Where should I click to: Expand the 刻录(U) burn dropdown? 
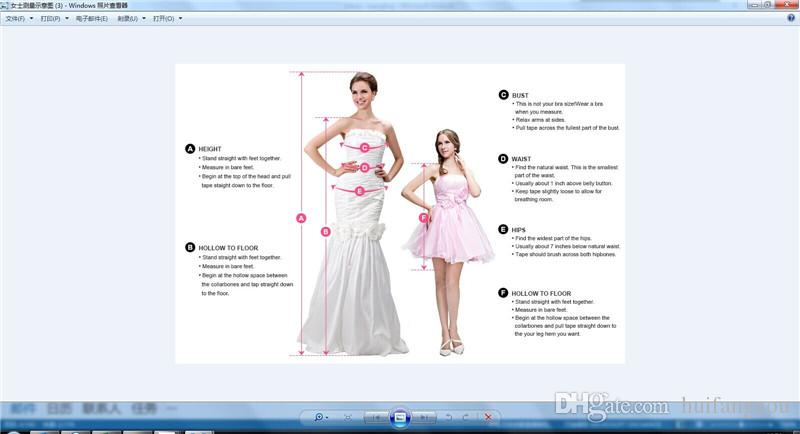(130, 18)
